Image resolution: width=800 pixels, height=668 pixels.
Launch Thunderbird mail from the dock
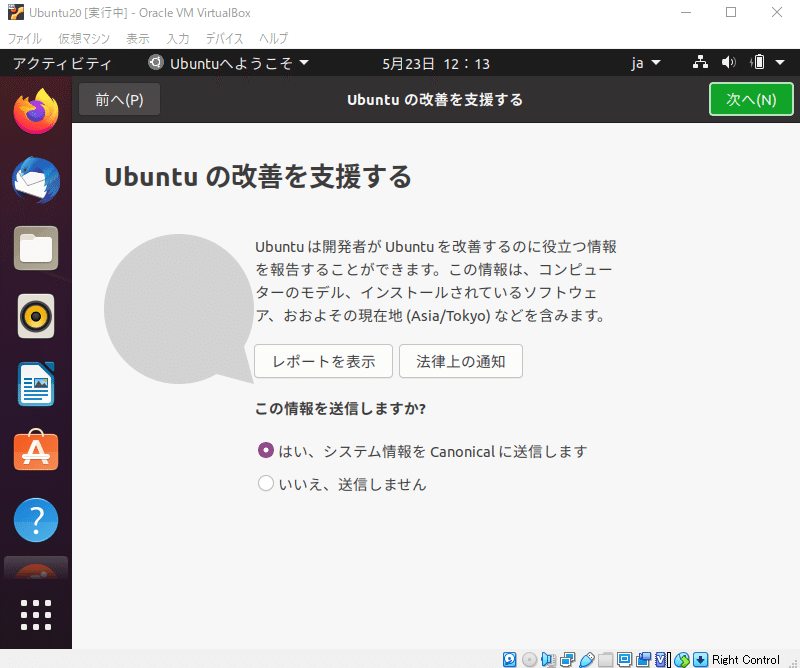(36, 180)
